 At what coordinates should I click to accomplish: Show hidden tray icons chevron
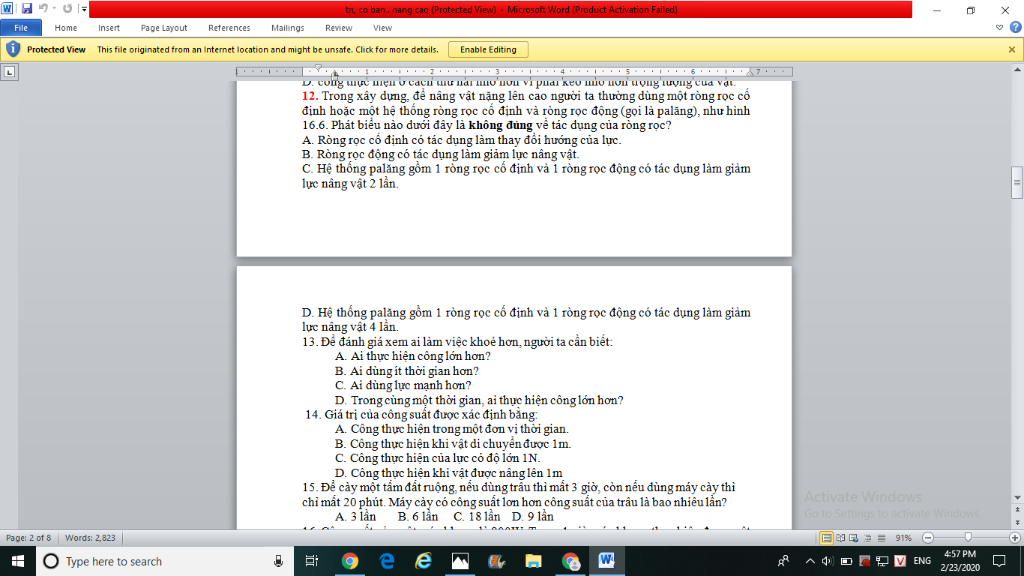pyautogui.click(x=810, y=561)
